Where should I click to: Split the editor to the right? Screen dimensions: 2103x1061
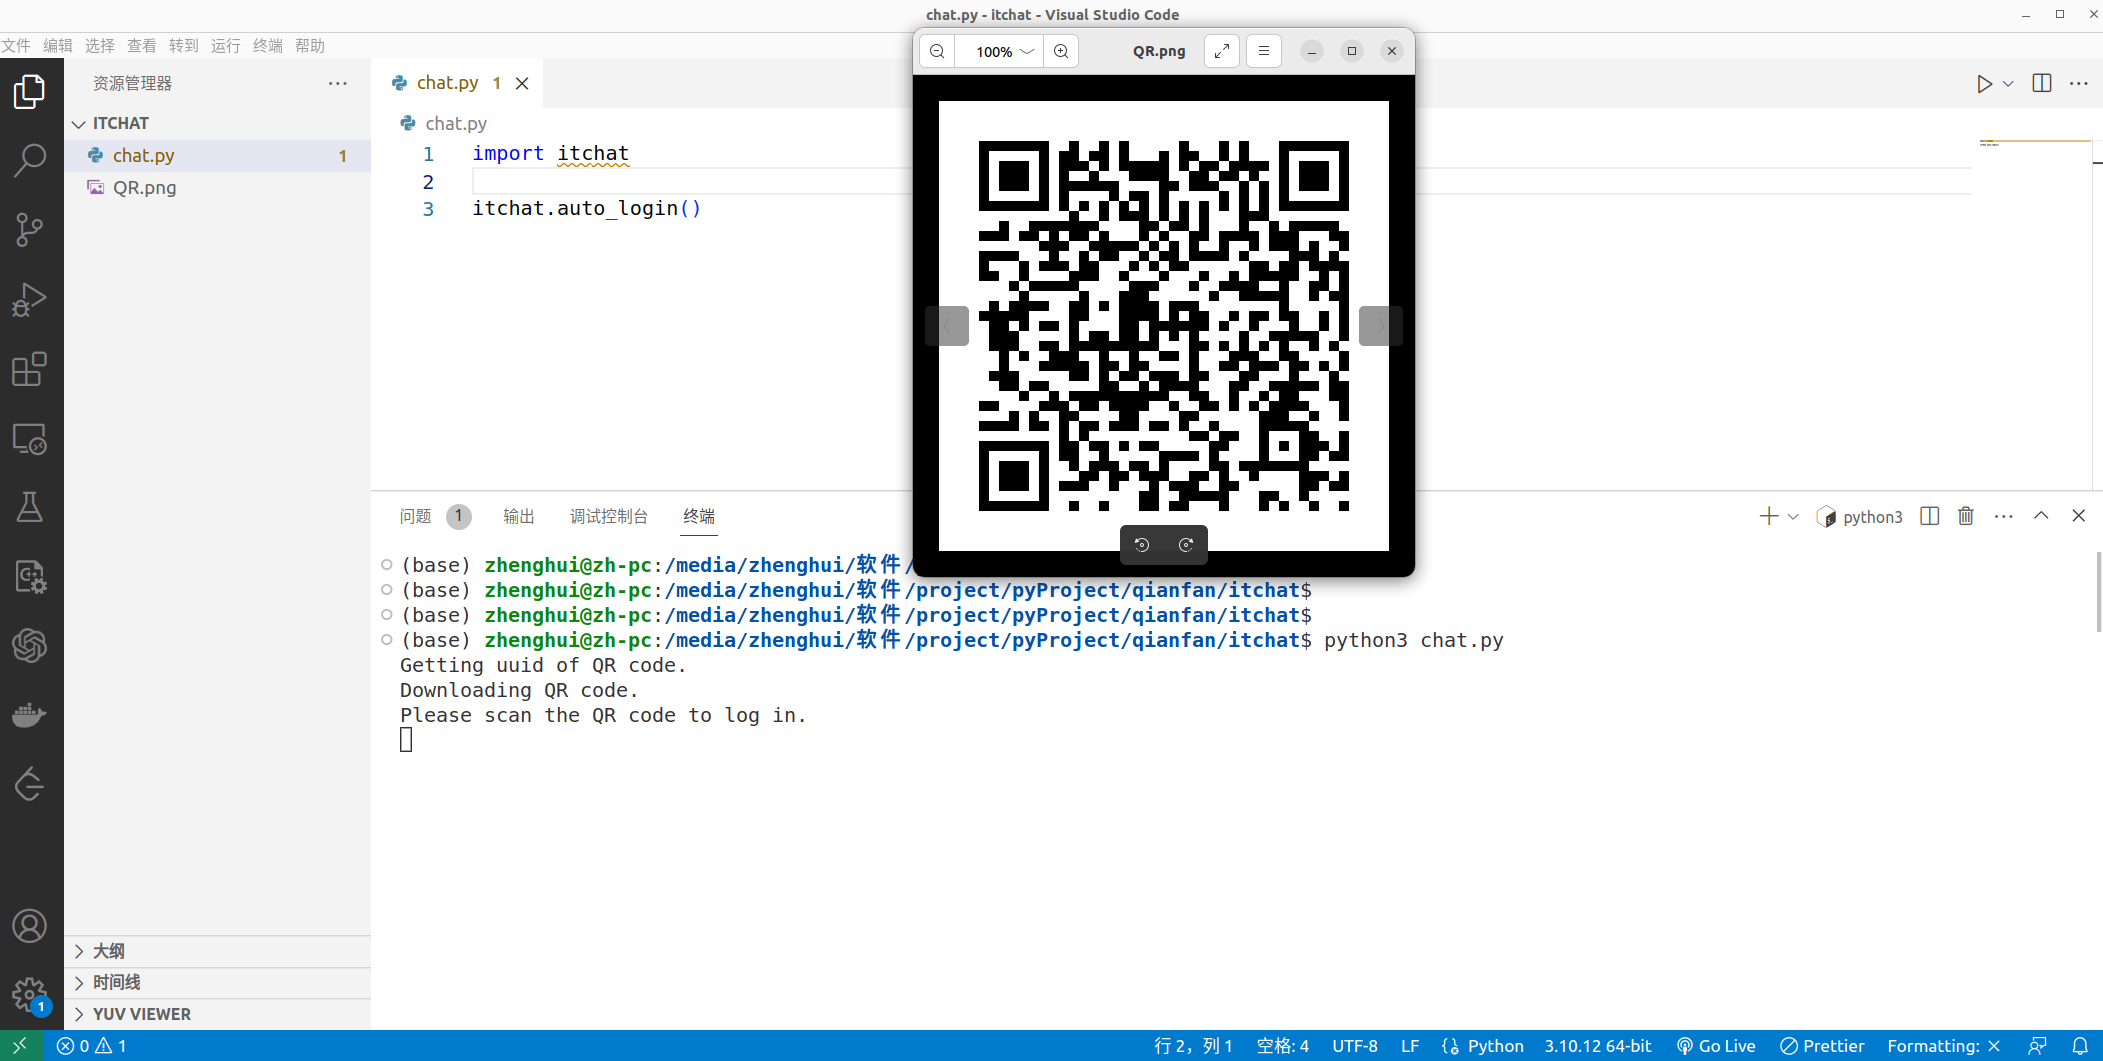pyautogui.click(x=2042, y=84)
